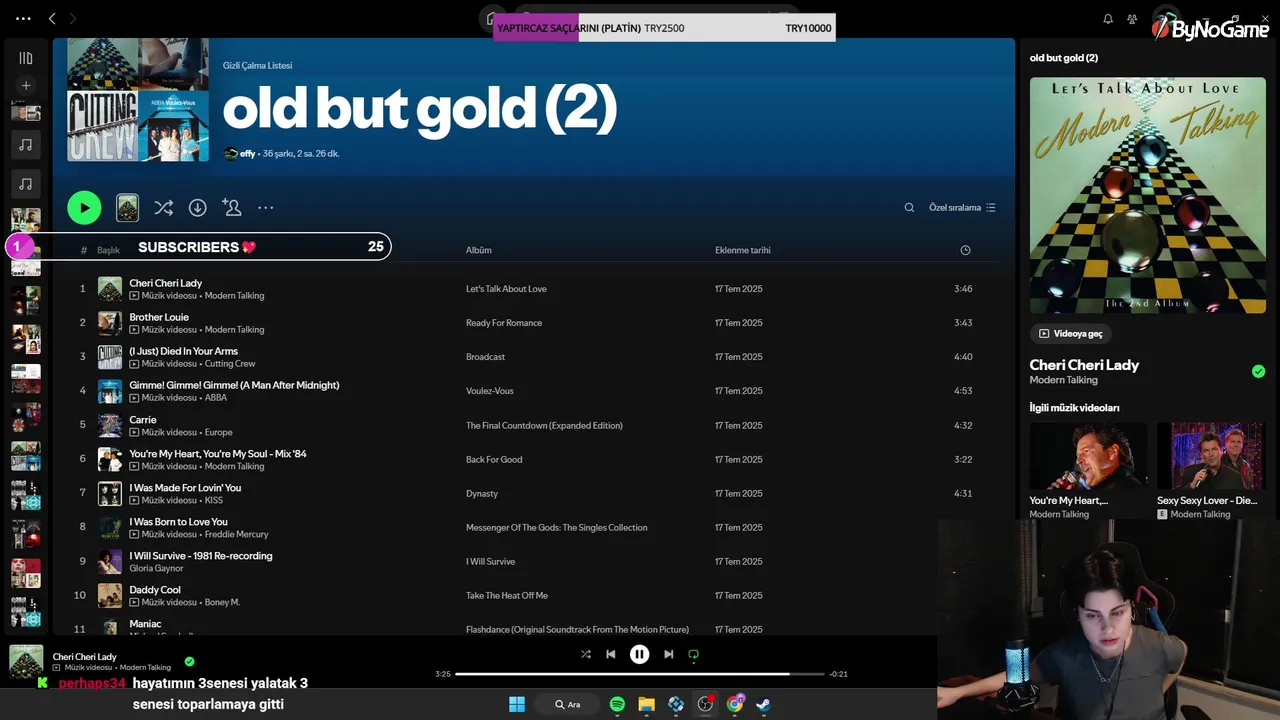The width and height of the screenshot is (1280, 720).
Task: Open the Freddie Mercury artist link
Action: (237, 534)
